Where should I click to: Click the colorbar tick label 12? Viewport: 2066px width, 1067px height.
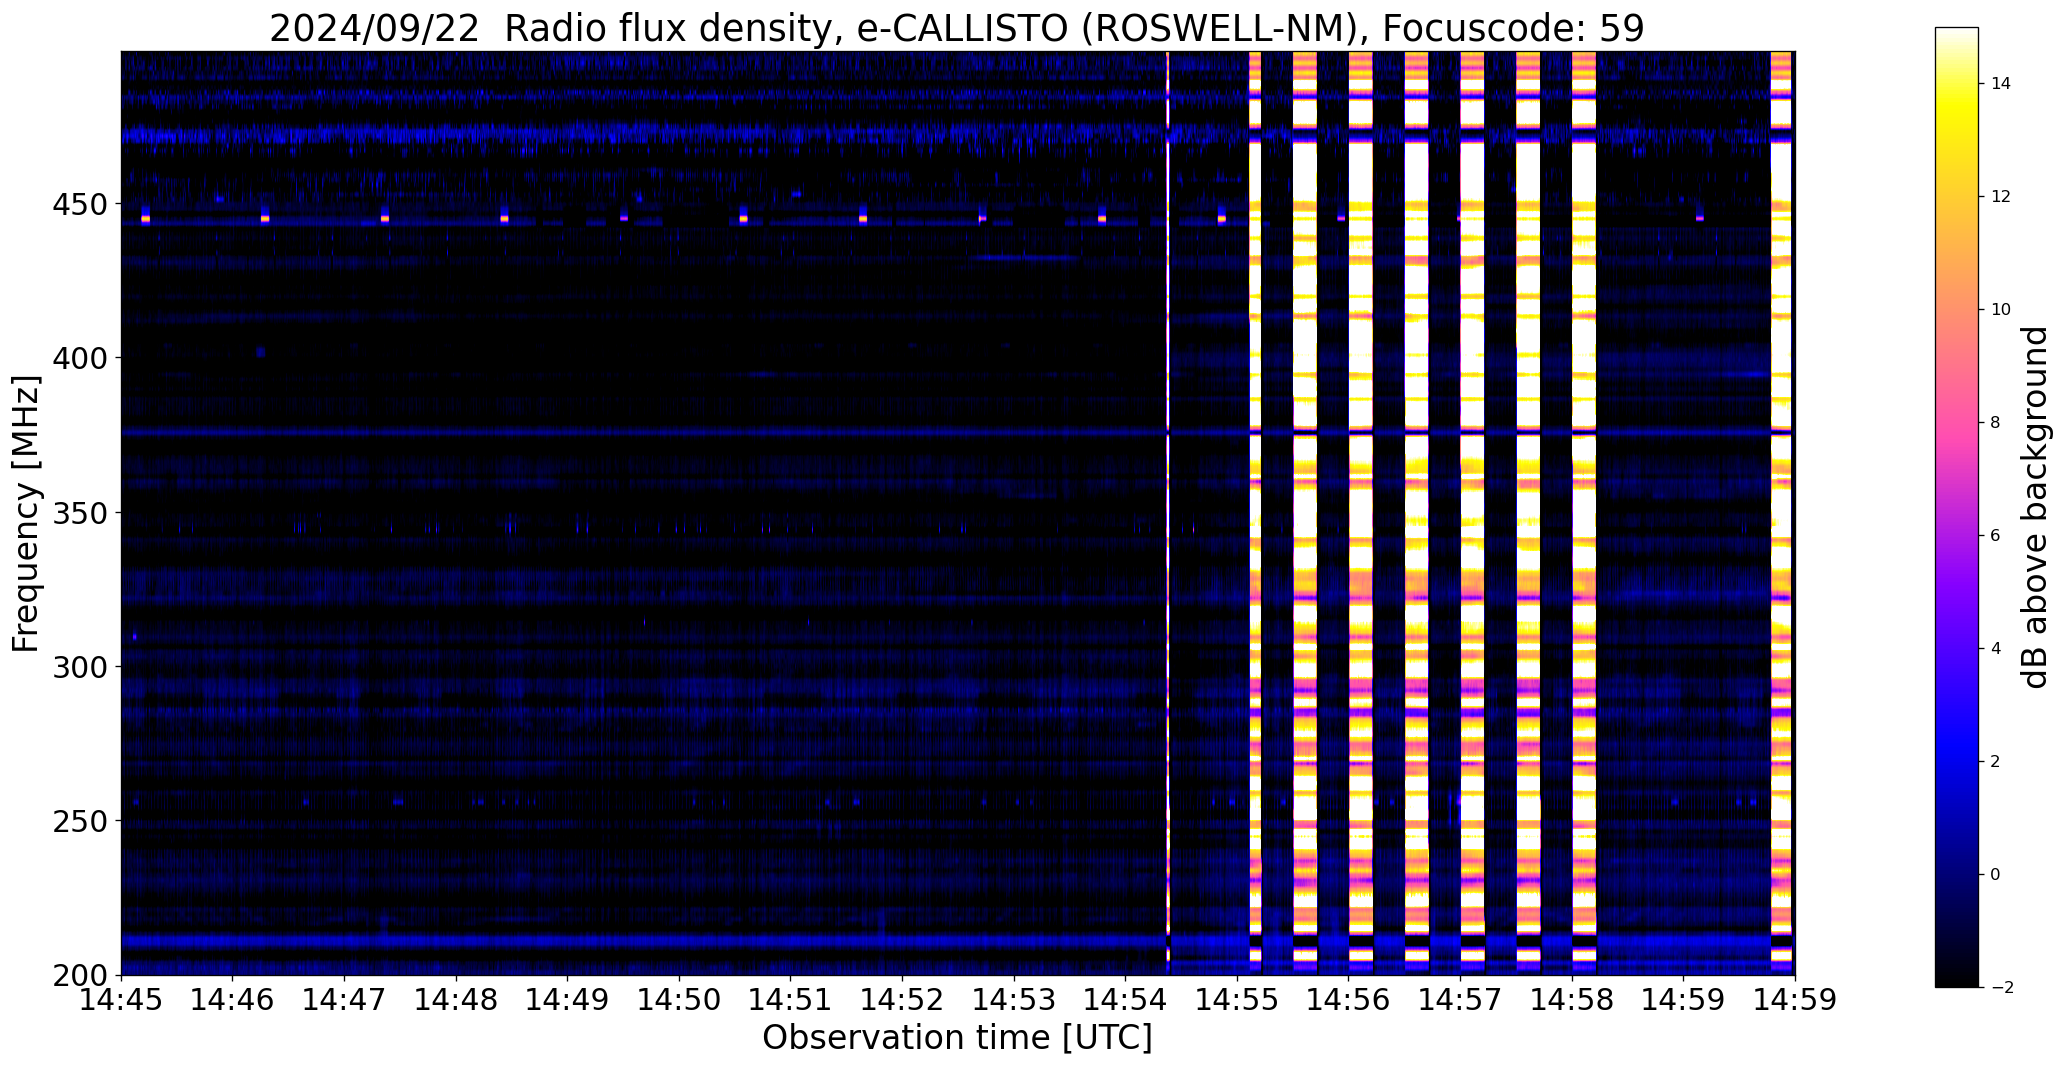pos(2001,197)
